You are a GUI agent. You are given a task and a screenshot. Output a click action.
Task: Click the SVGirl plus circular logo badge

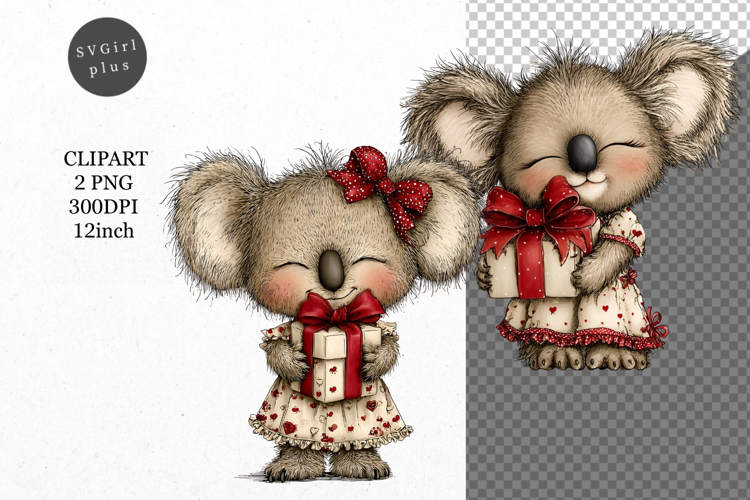pos(107,56)
